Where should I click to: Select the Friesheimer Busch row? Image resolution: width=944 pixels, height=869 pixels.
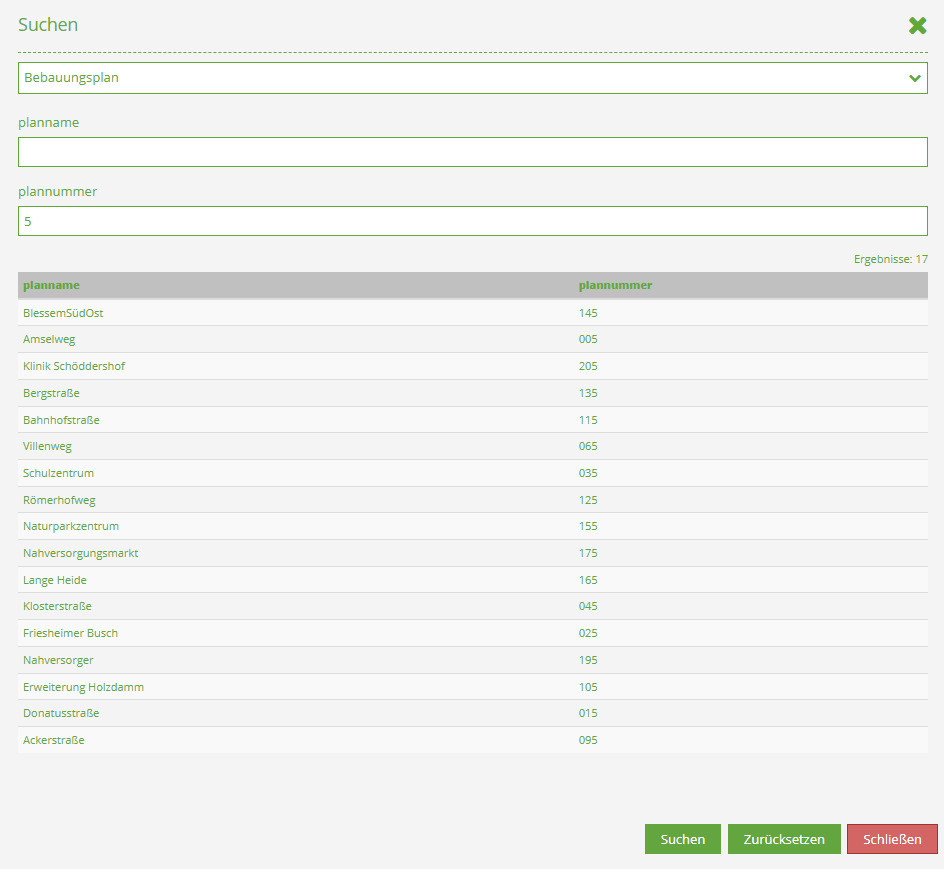[x=473, y=633]
